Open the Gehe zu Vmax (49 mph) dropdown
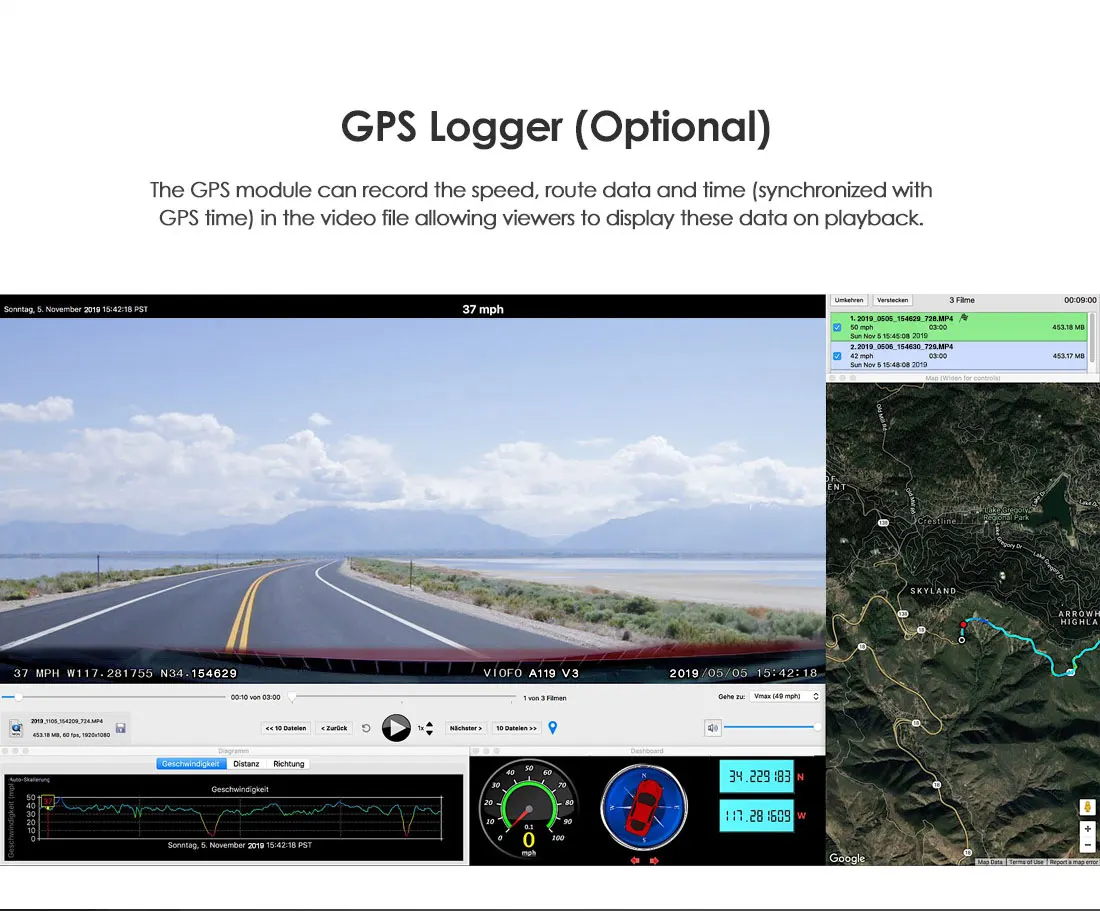The image size is (1100, 911). tap(784, 696)
